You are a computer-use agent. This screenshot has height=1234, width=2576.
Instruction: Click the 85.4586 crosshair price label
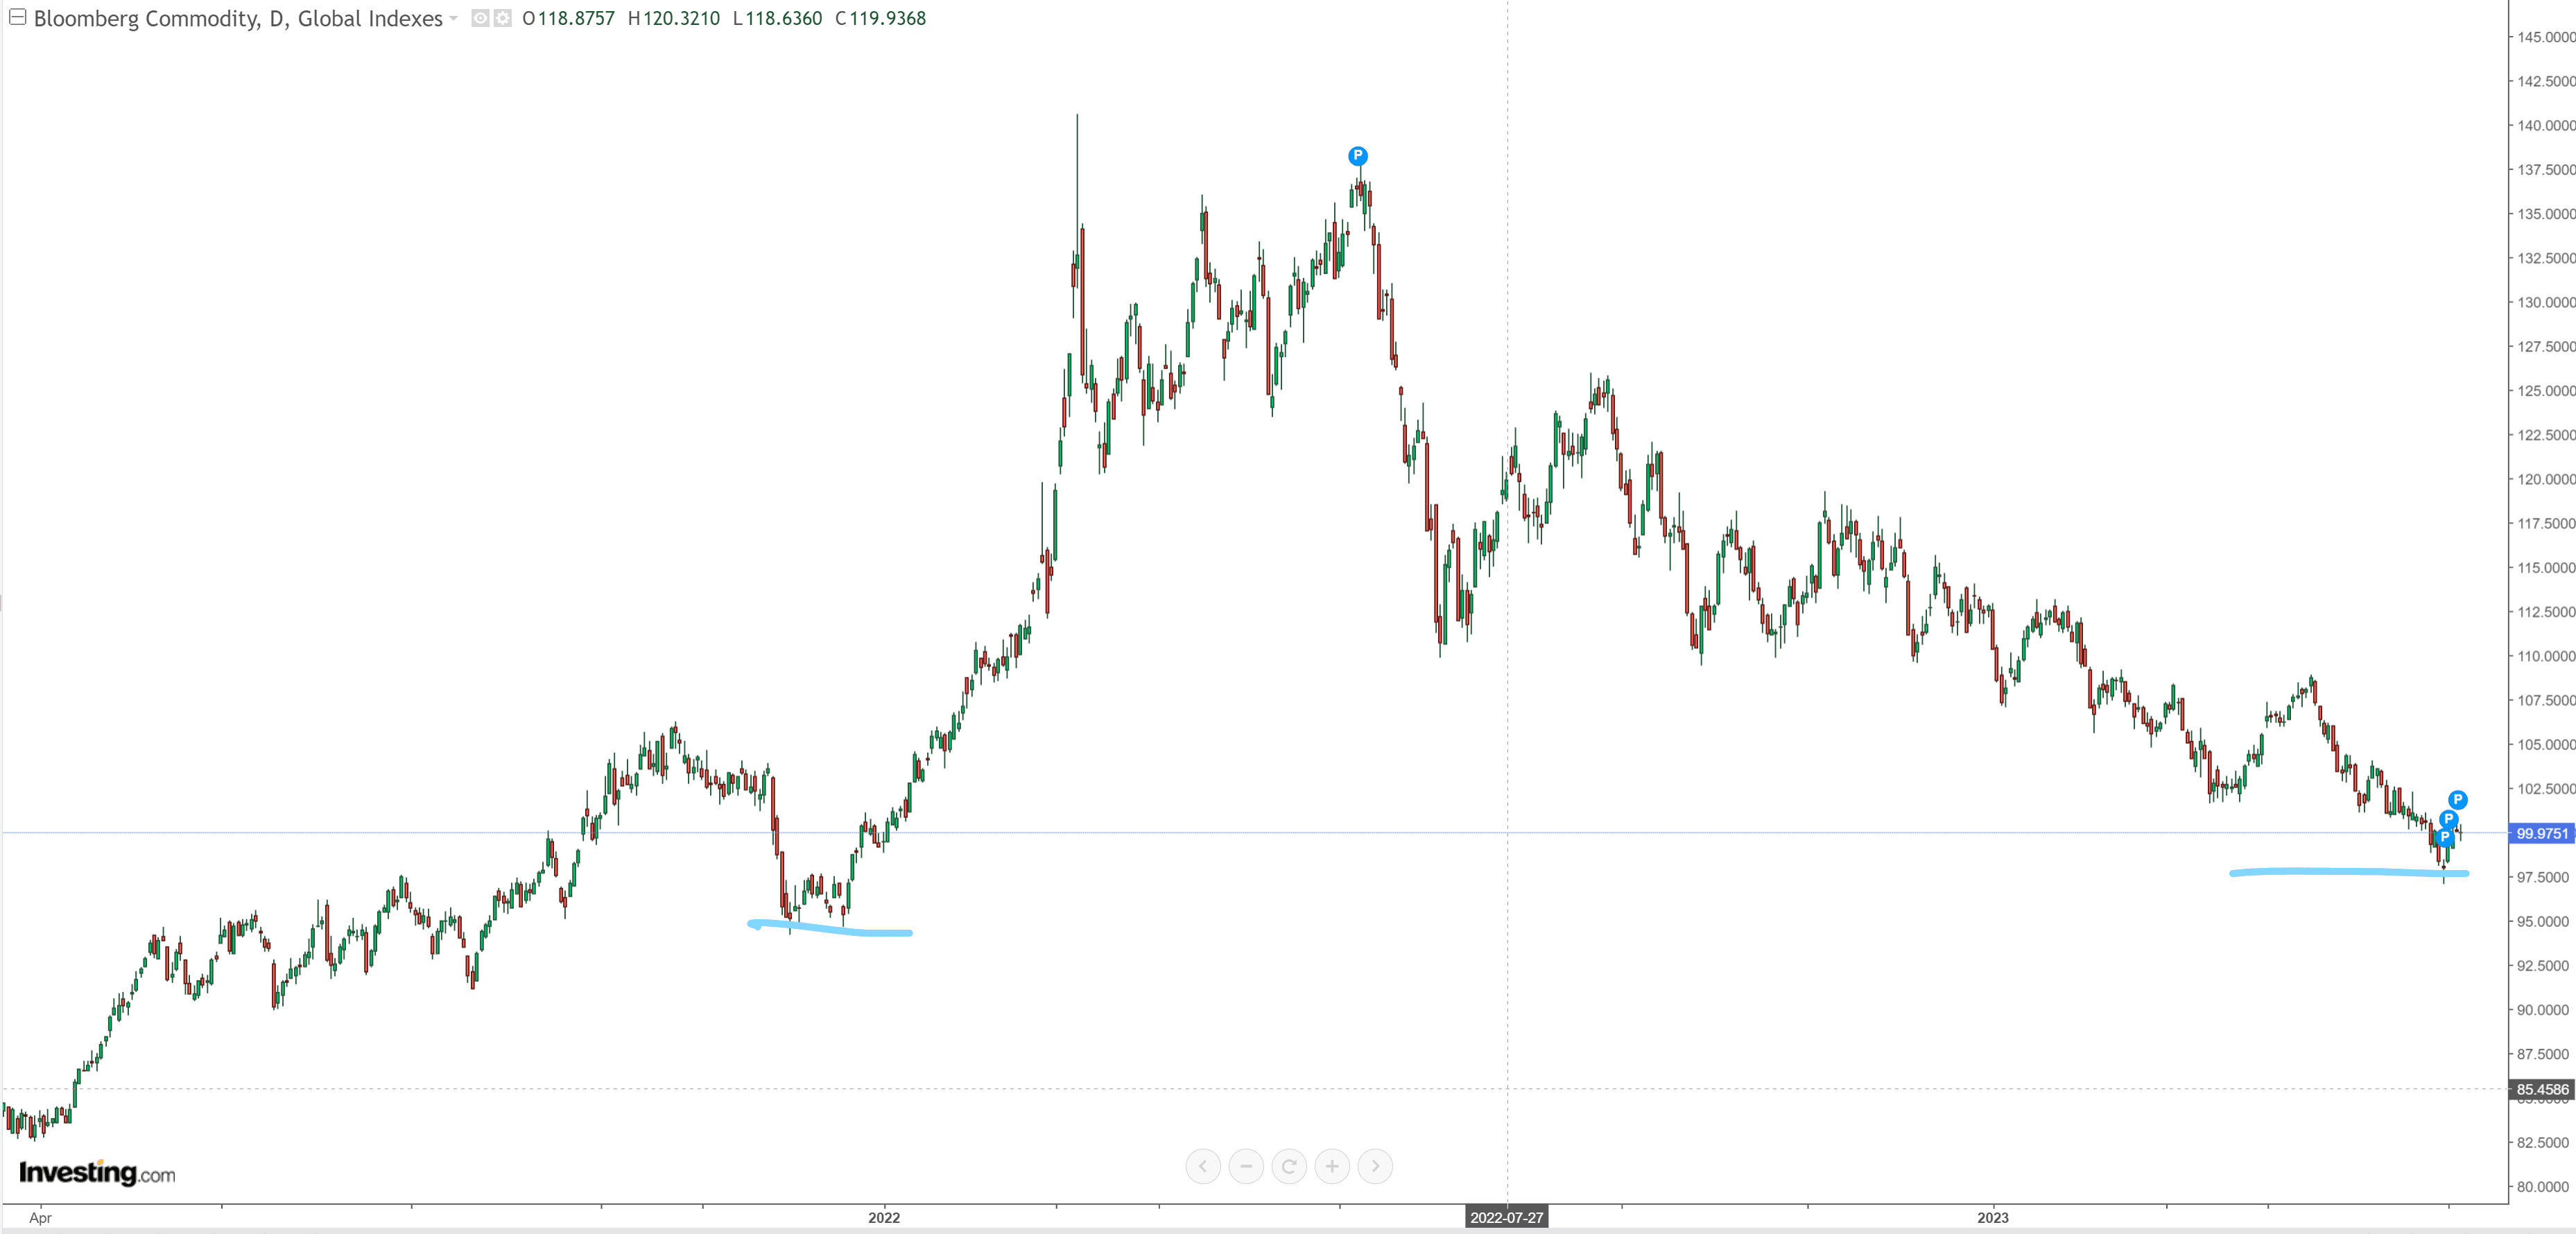tap(2541, 1089)
